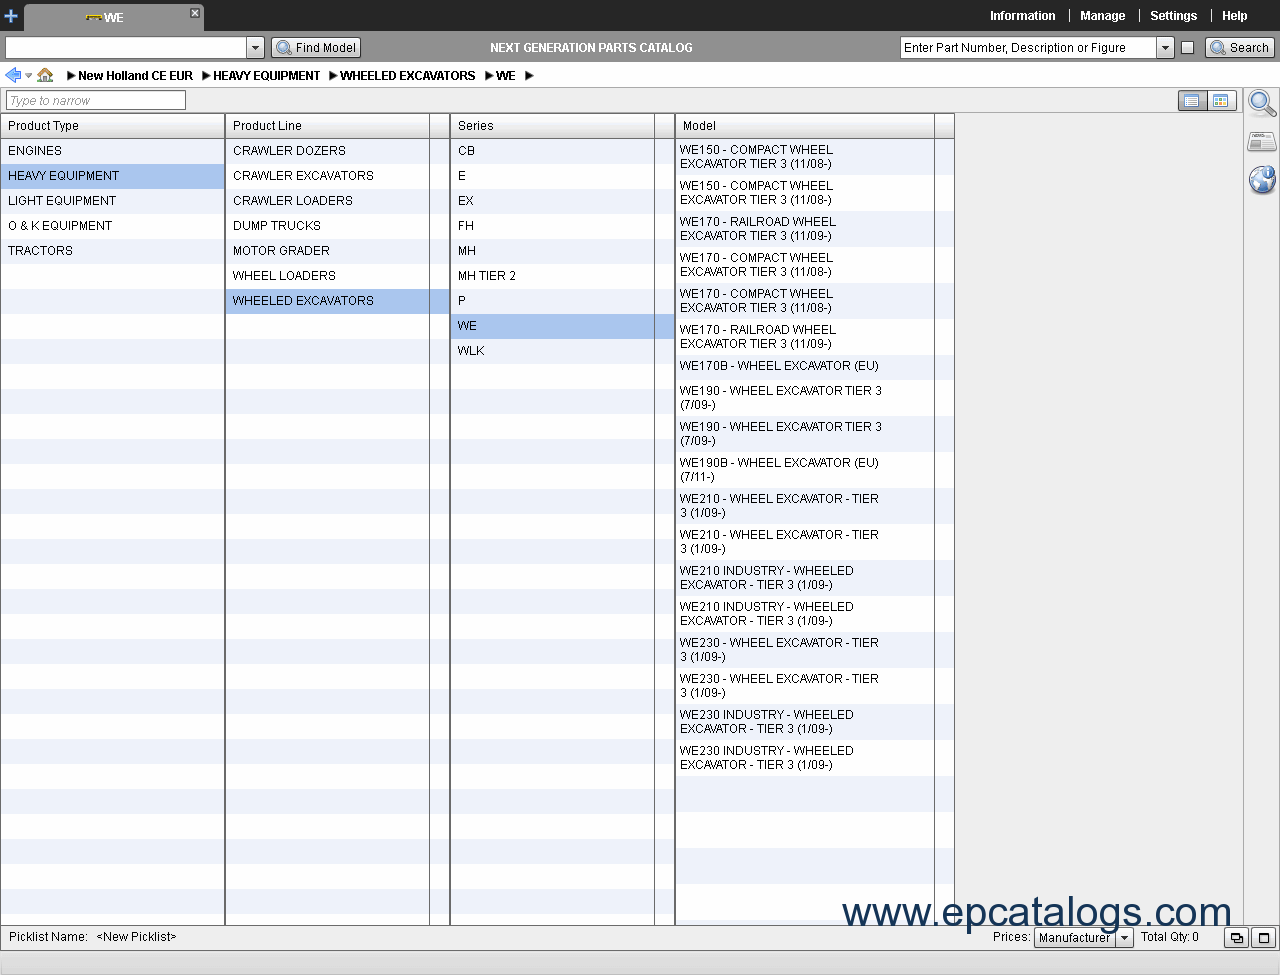Cascade the picklist panel windows icon

click(1237, 938)
